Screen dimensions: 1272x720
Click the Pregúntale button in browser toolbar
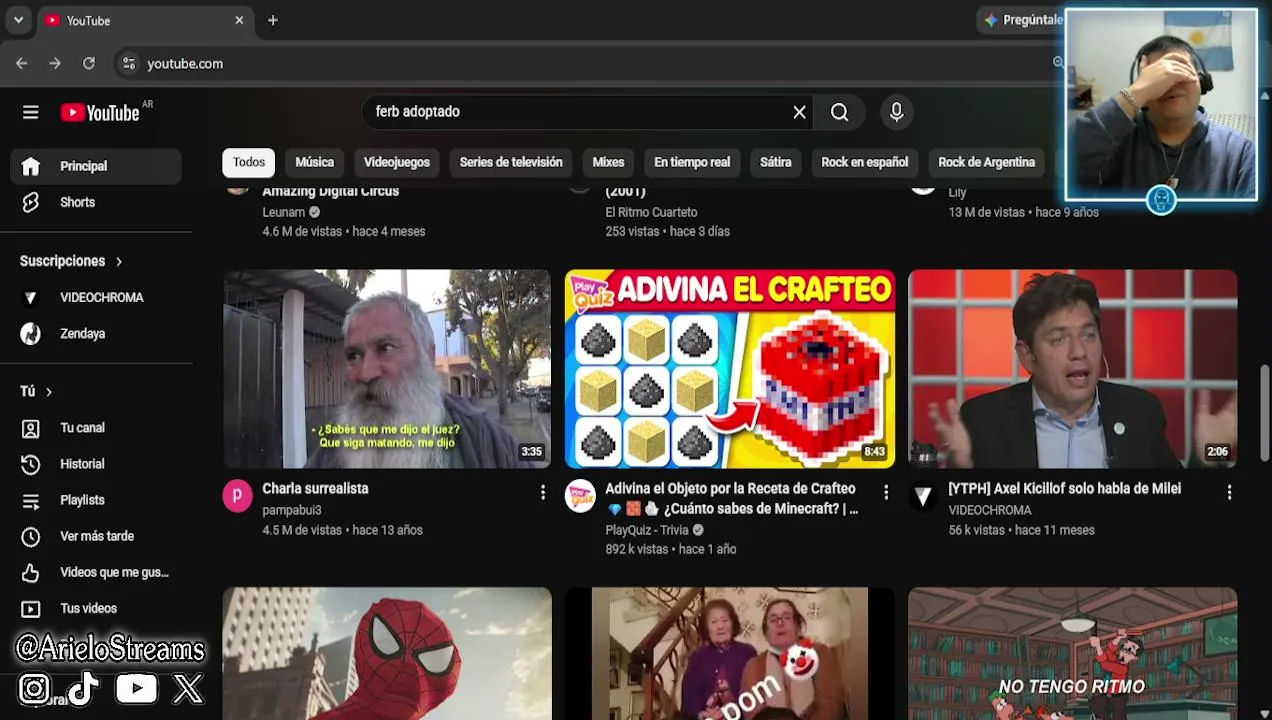click(x=1022, y=20)
